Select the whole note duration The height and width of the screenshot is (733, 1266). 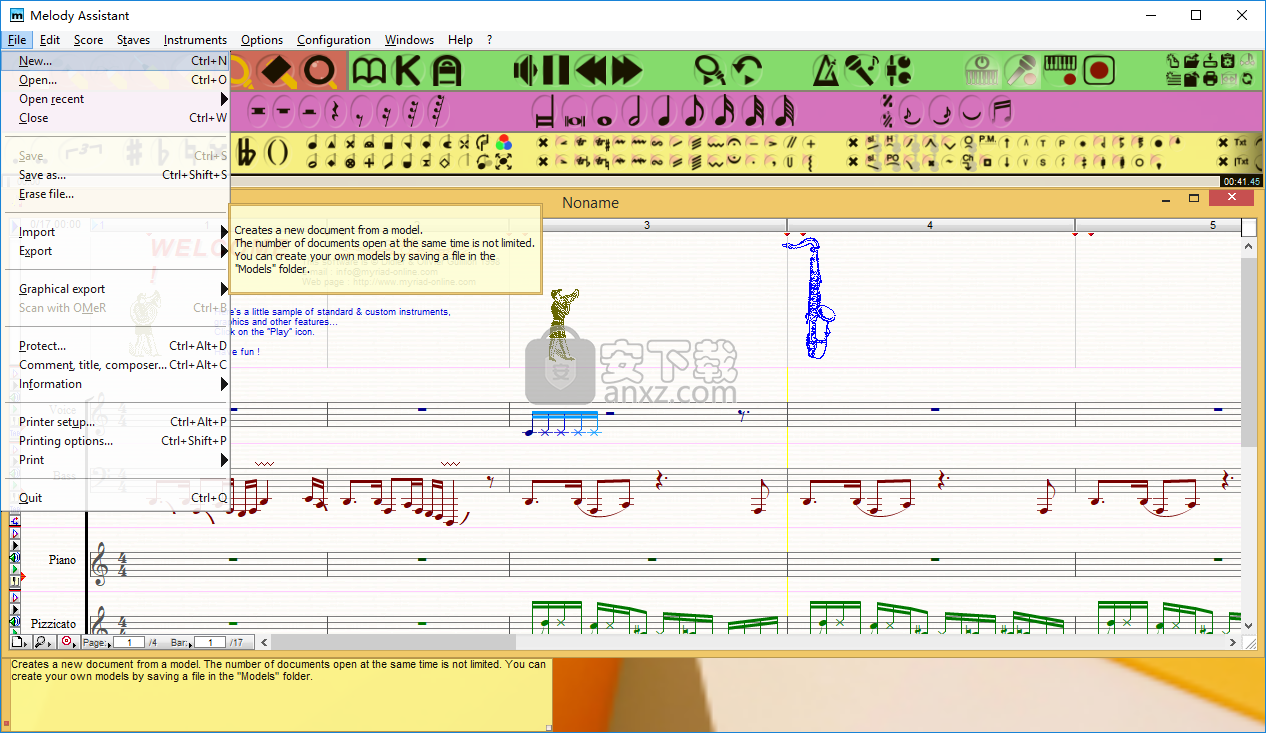pos(602,111)
